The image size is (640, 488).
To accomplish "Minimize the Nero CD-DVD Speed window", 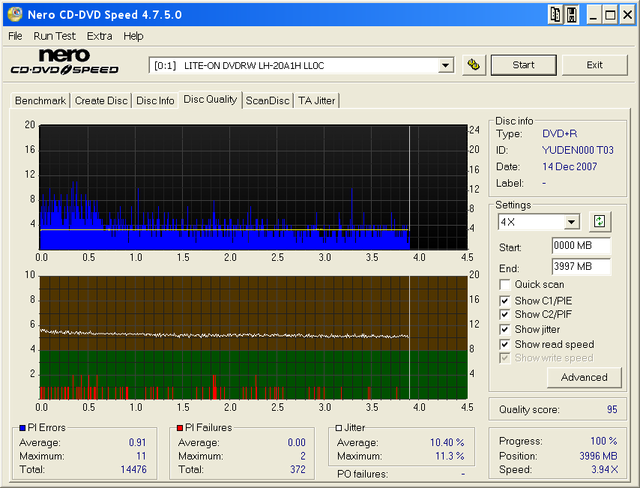I will 593,15.
